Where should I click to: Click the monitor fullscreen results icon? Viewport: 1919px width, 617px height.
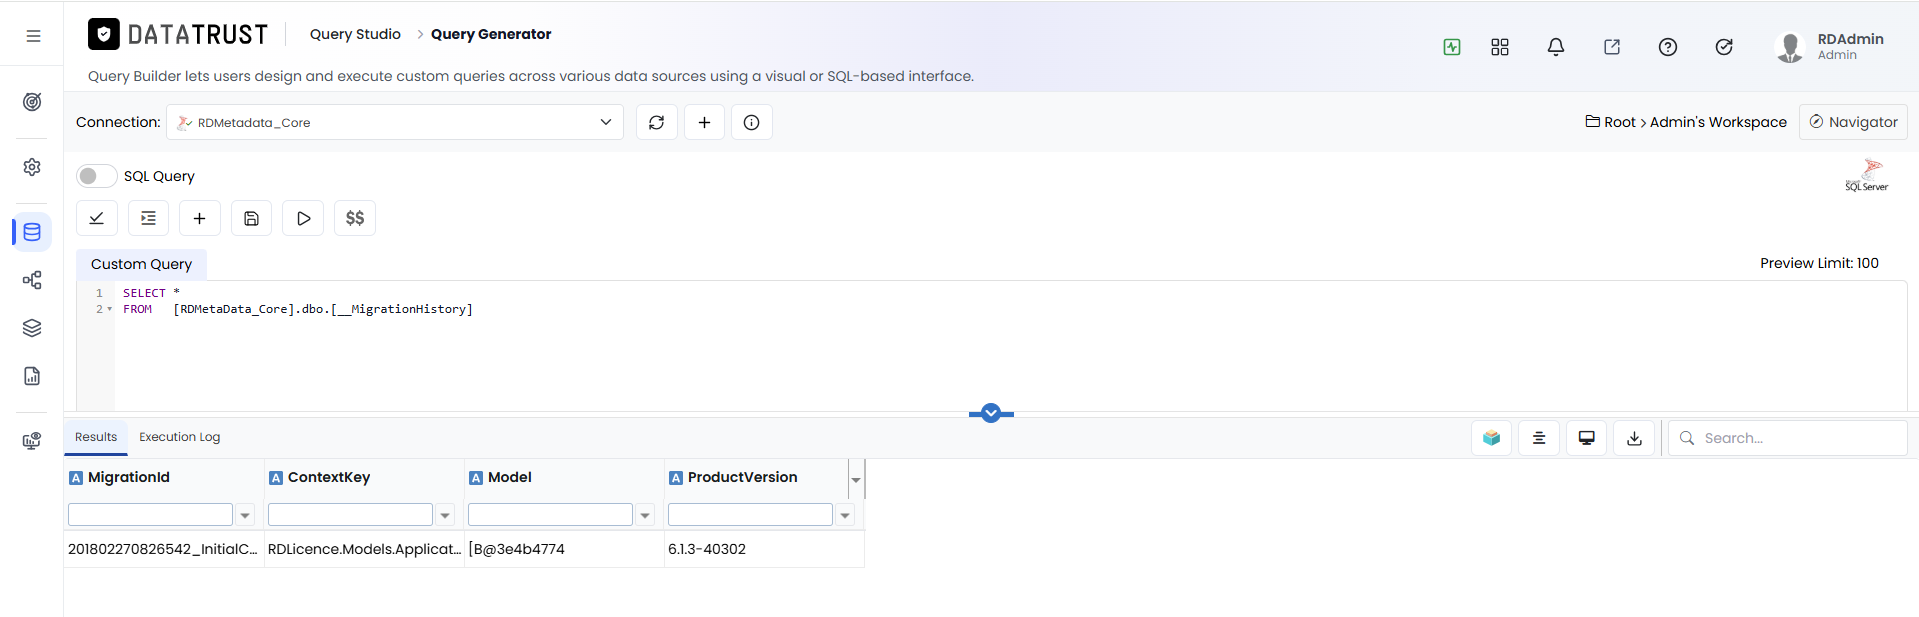pos(1587,438)
